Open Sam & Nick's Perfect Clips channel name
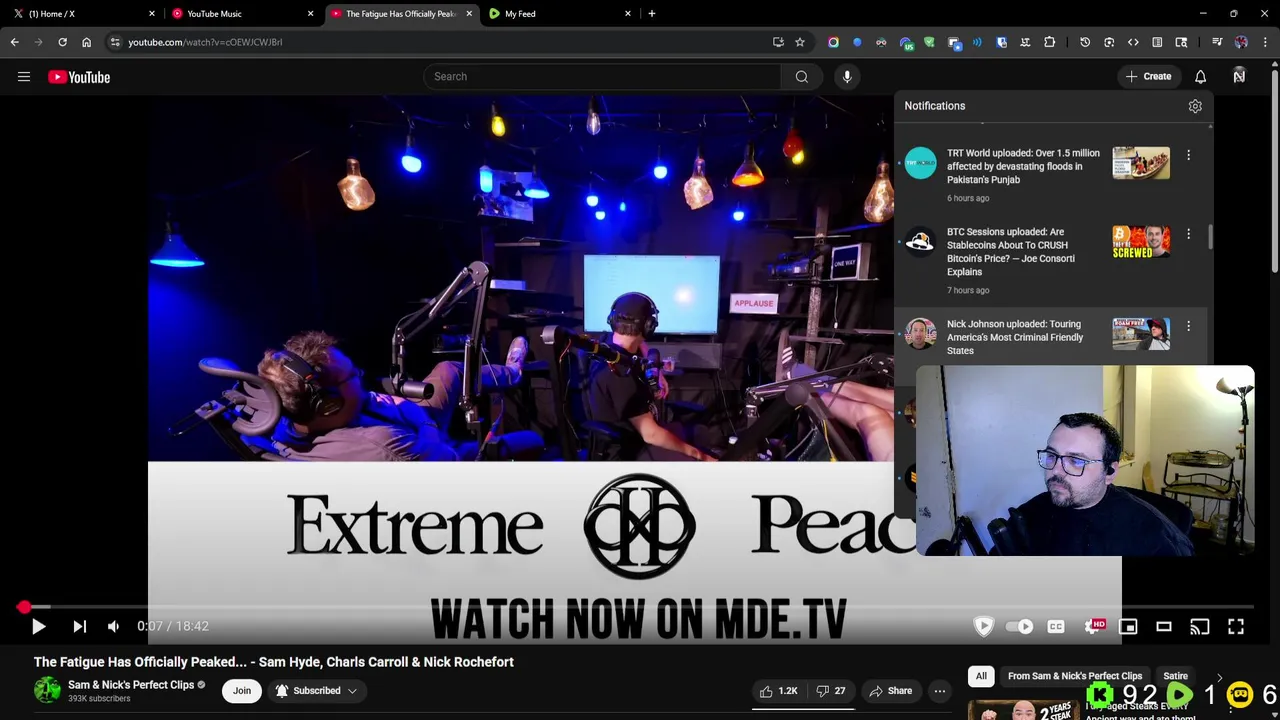 pyautogui.click(x=131, y=685)
